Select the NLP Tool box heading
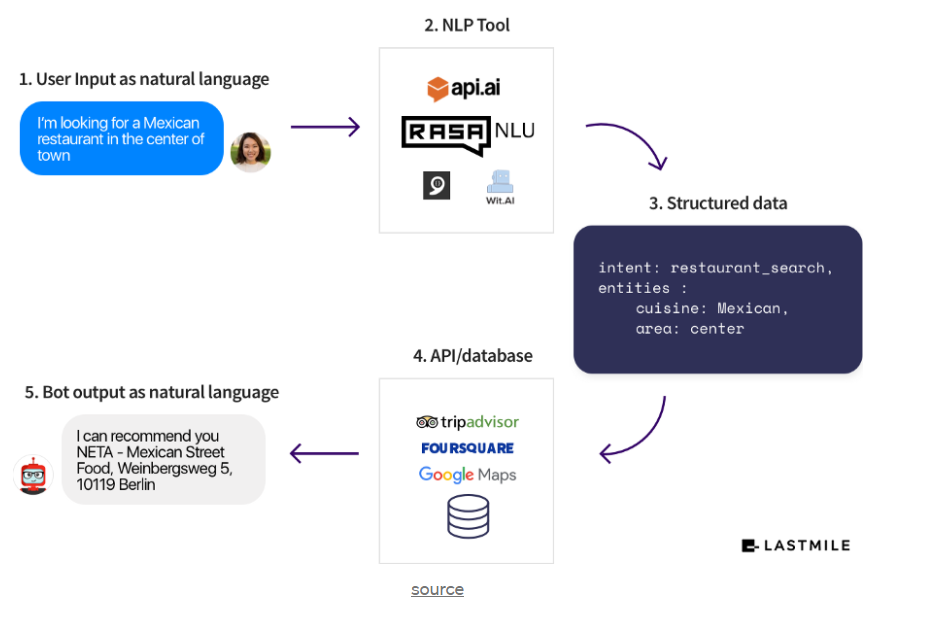This screenshot has width=931, height=621. coord(466,25)
